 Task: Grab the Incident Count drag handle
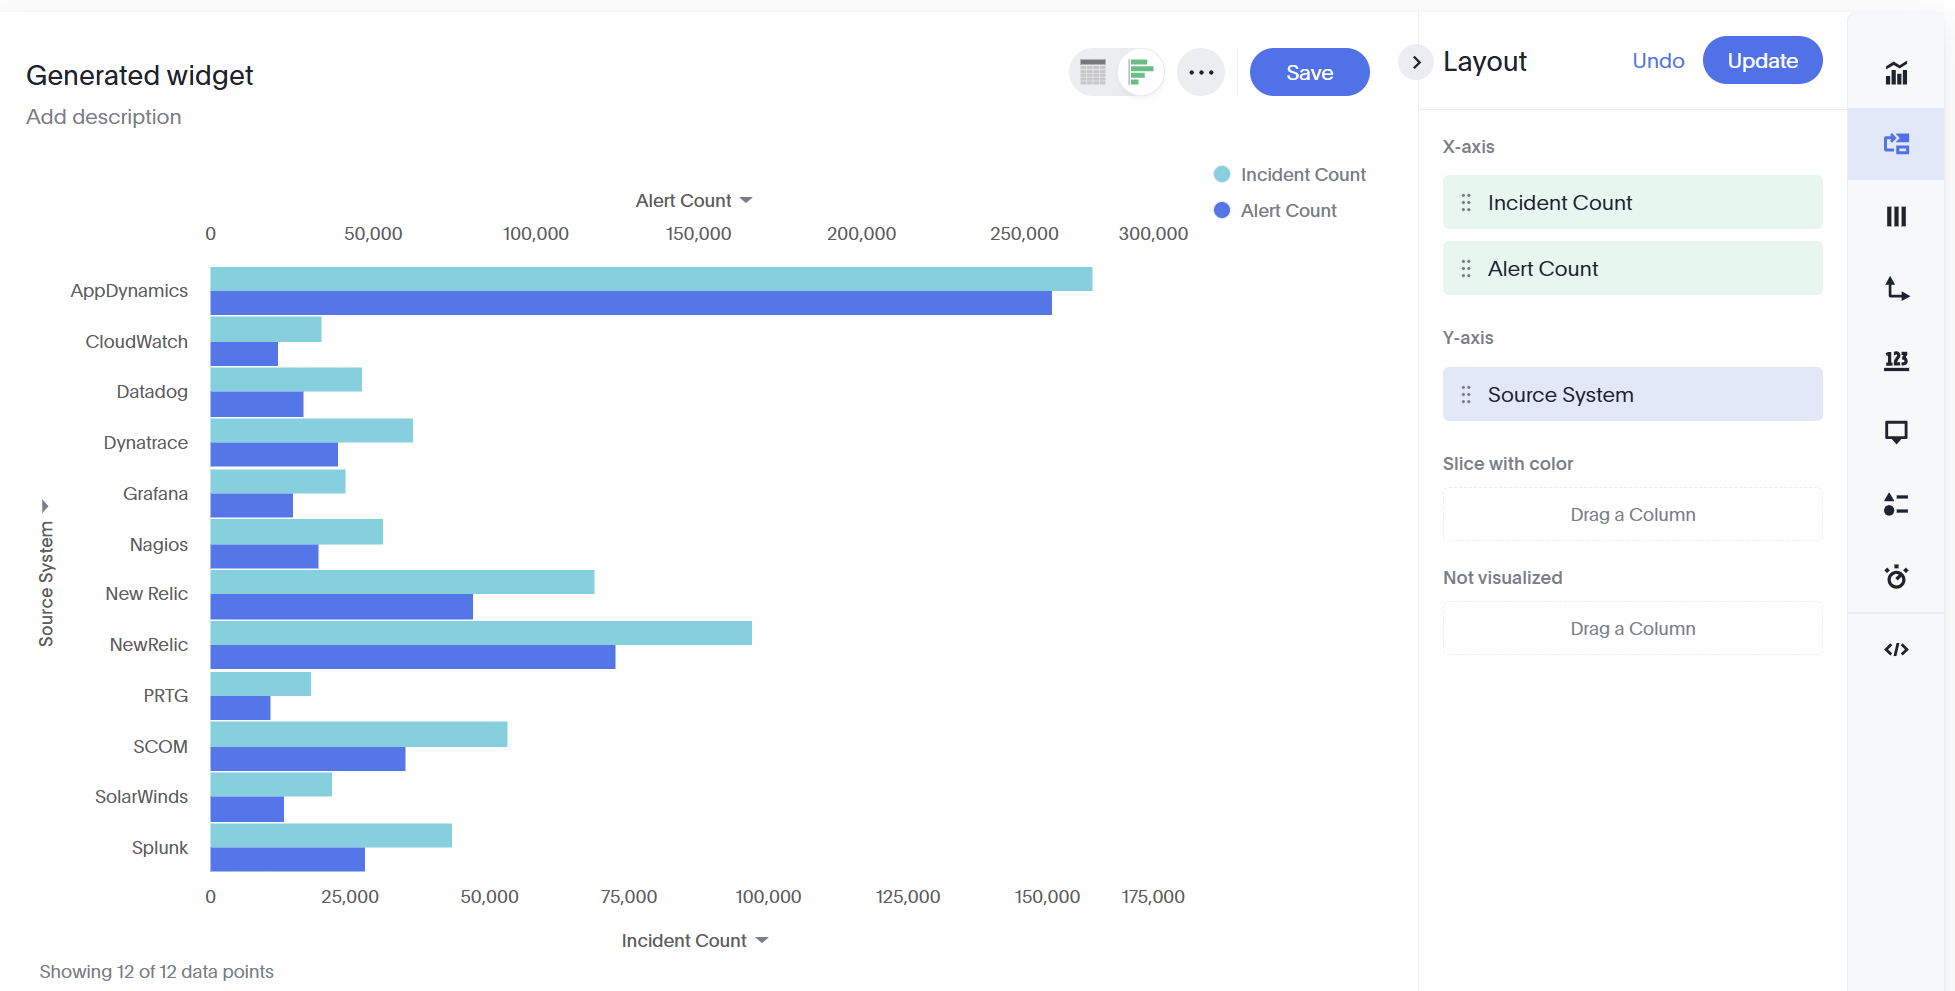(1466, 202)
